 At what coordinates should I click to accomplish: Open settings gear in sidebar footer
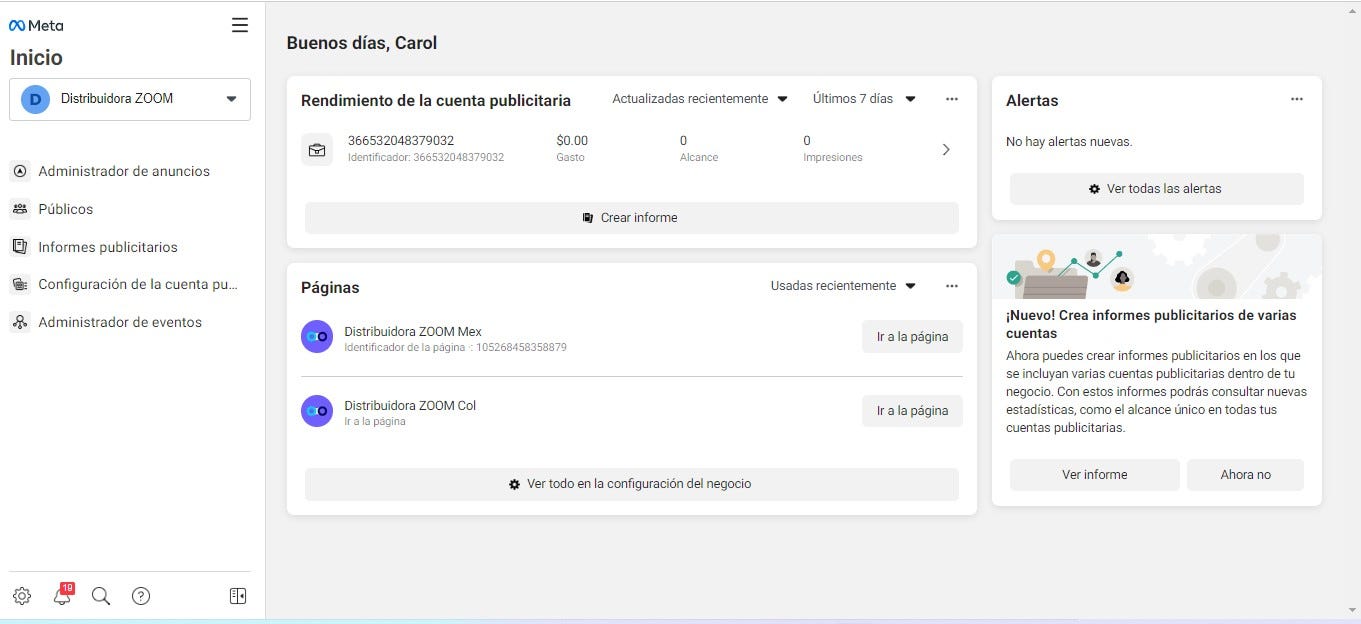click(22, 596)
